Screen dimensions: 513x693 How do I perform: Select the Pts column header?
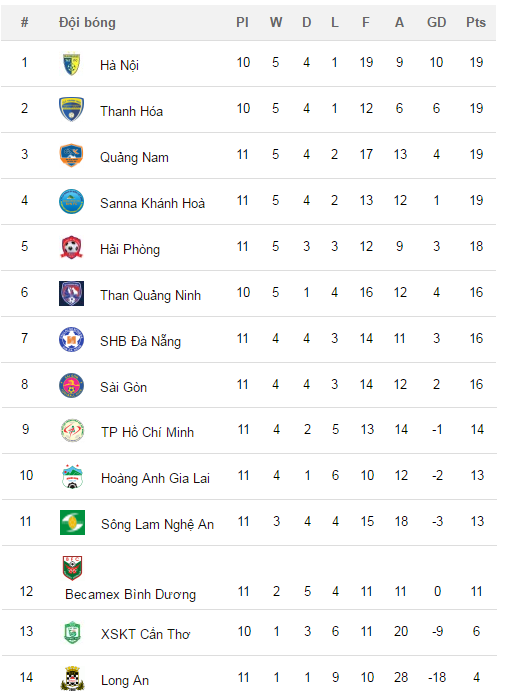pos(476,22)
